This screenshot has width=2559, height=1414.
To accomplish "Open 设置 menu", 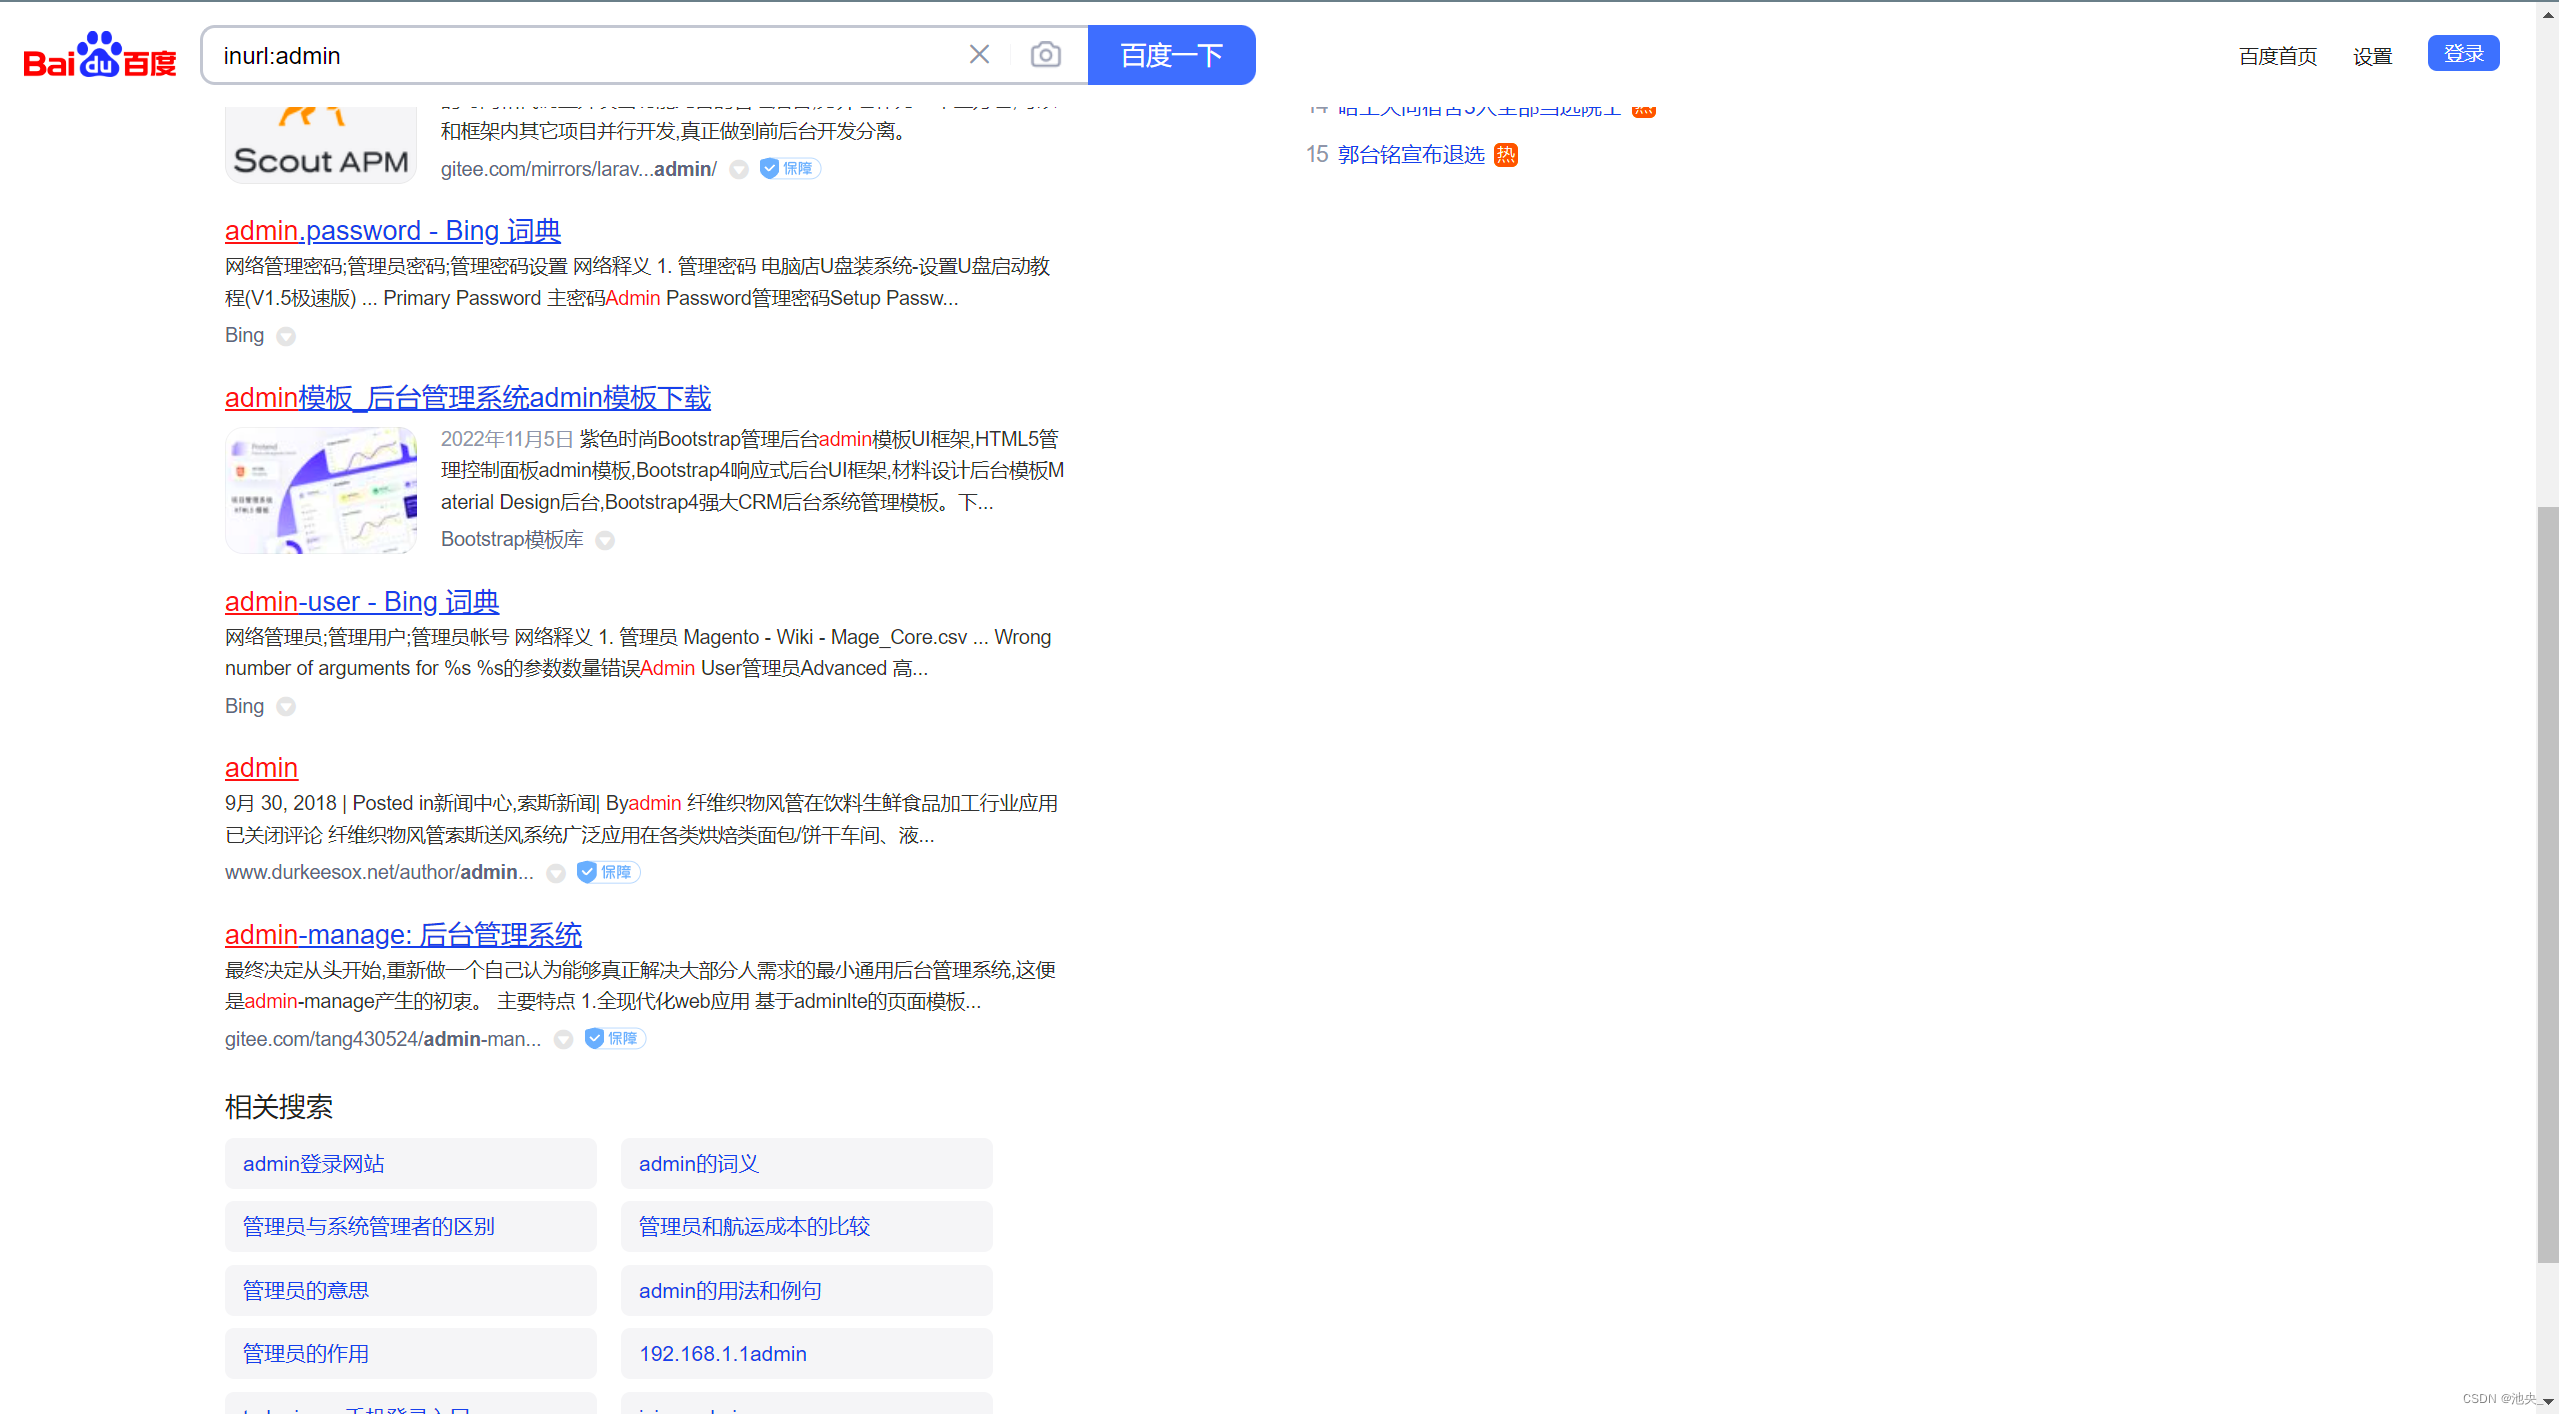I will 2372,56.
